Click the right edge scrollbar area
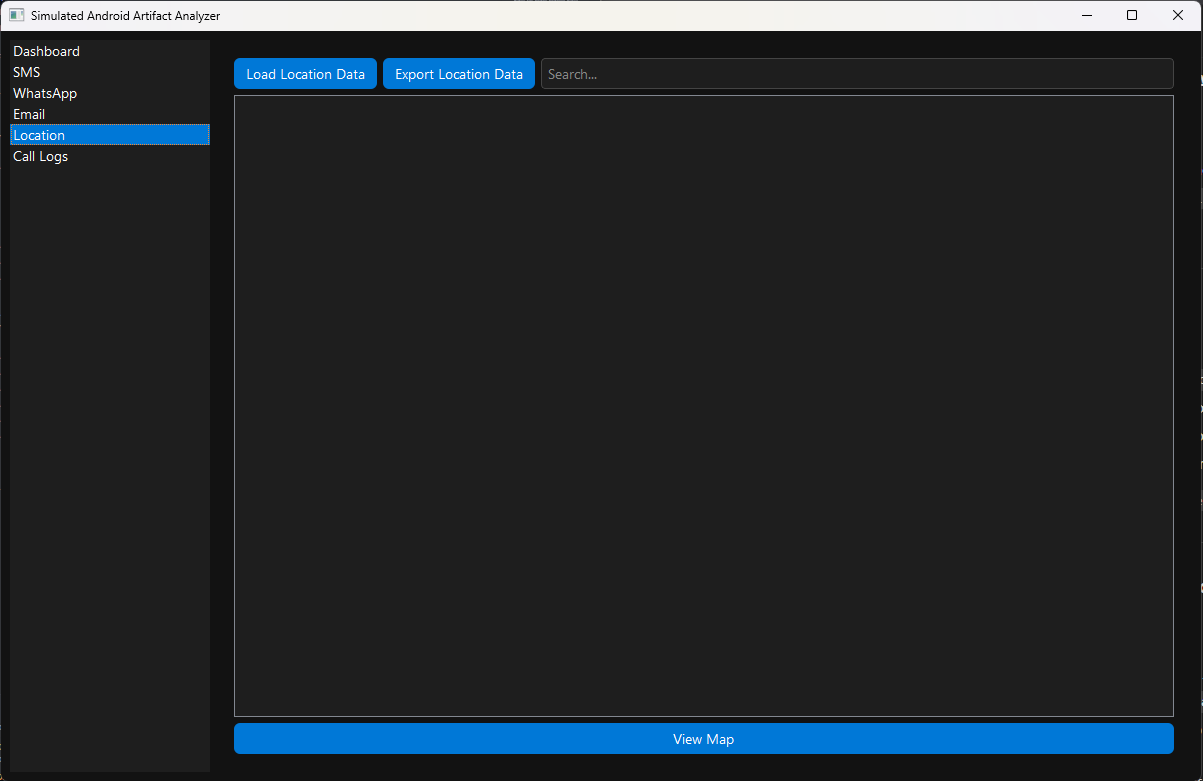Image resolution: width=1203 pixels, height=781 pixels. [x=1196, y=400]
